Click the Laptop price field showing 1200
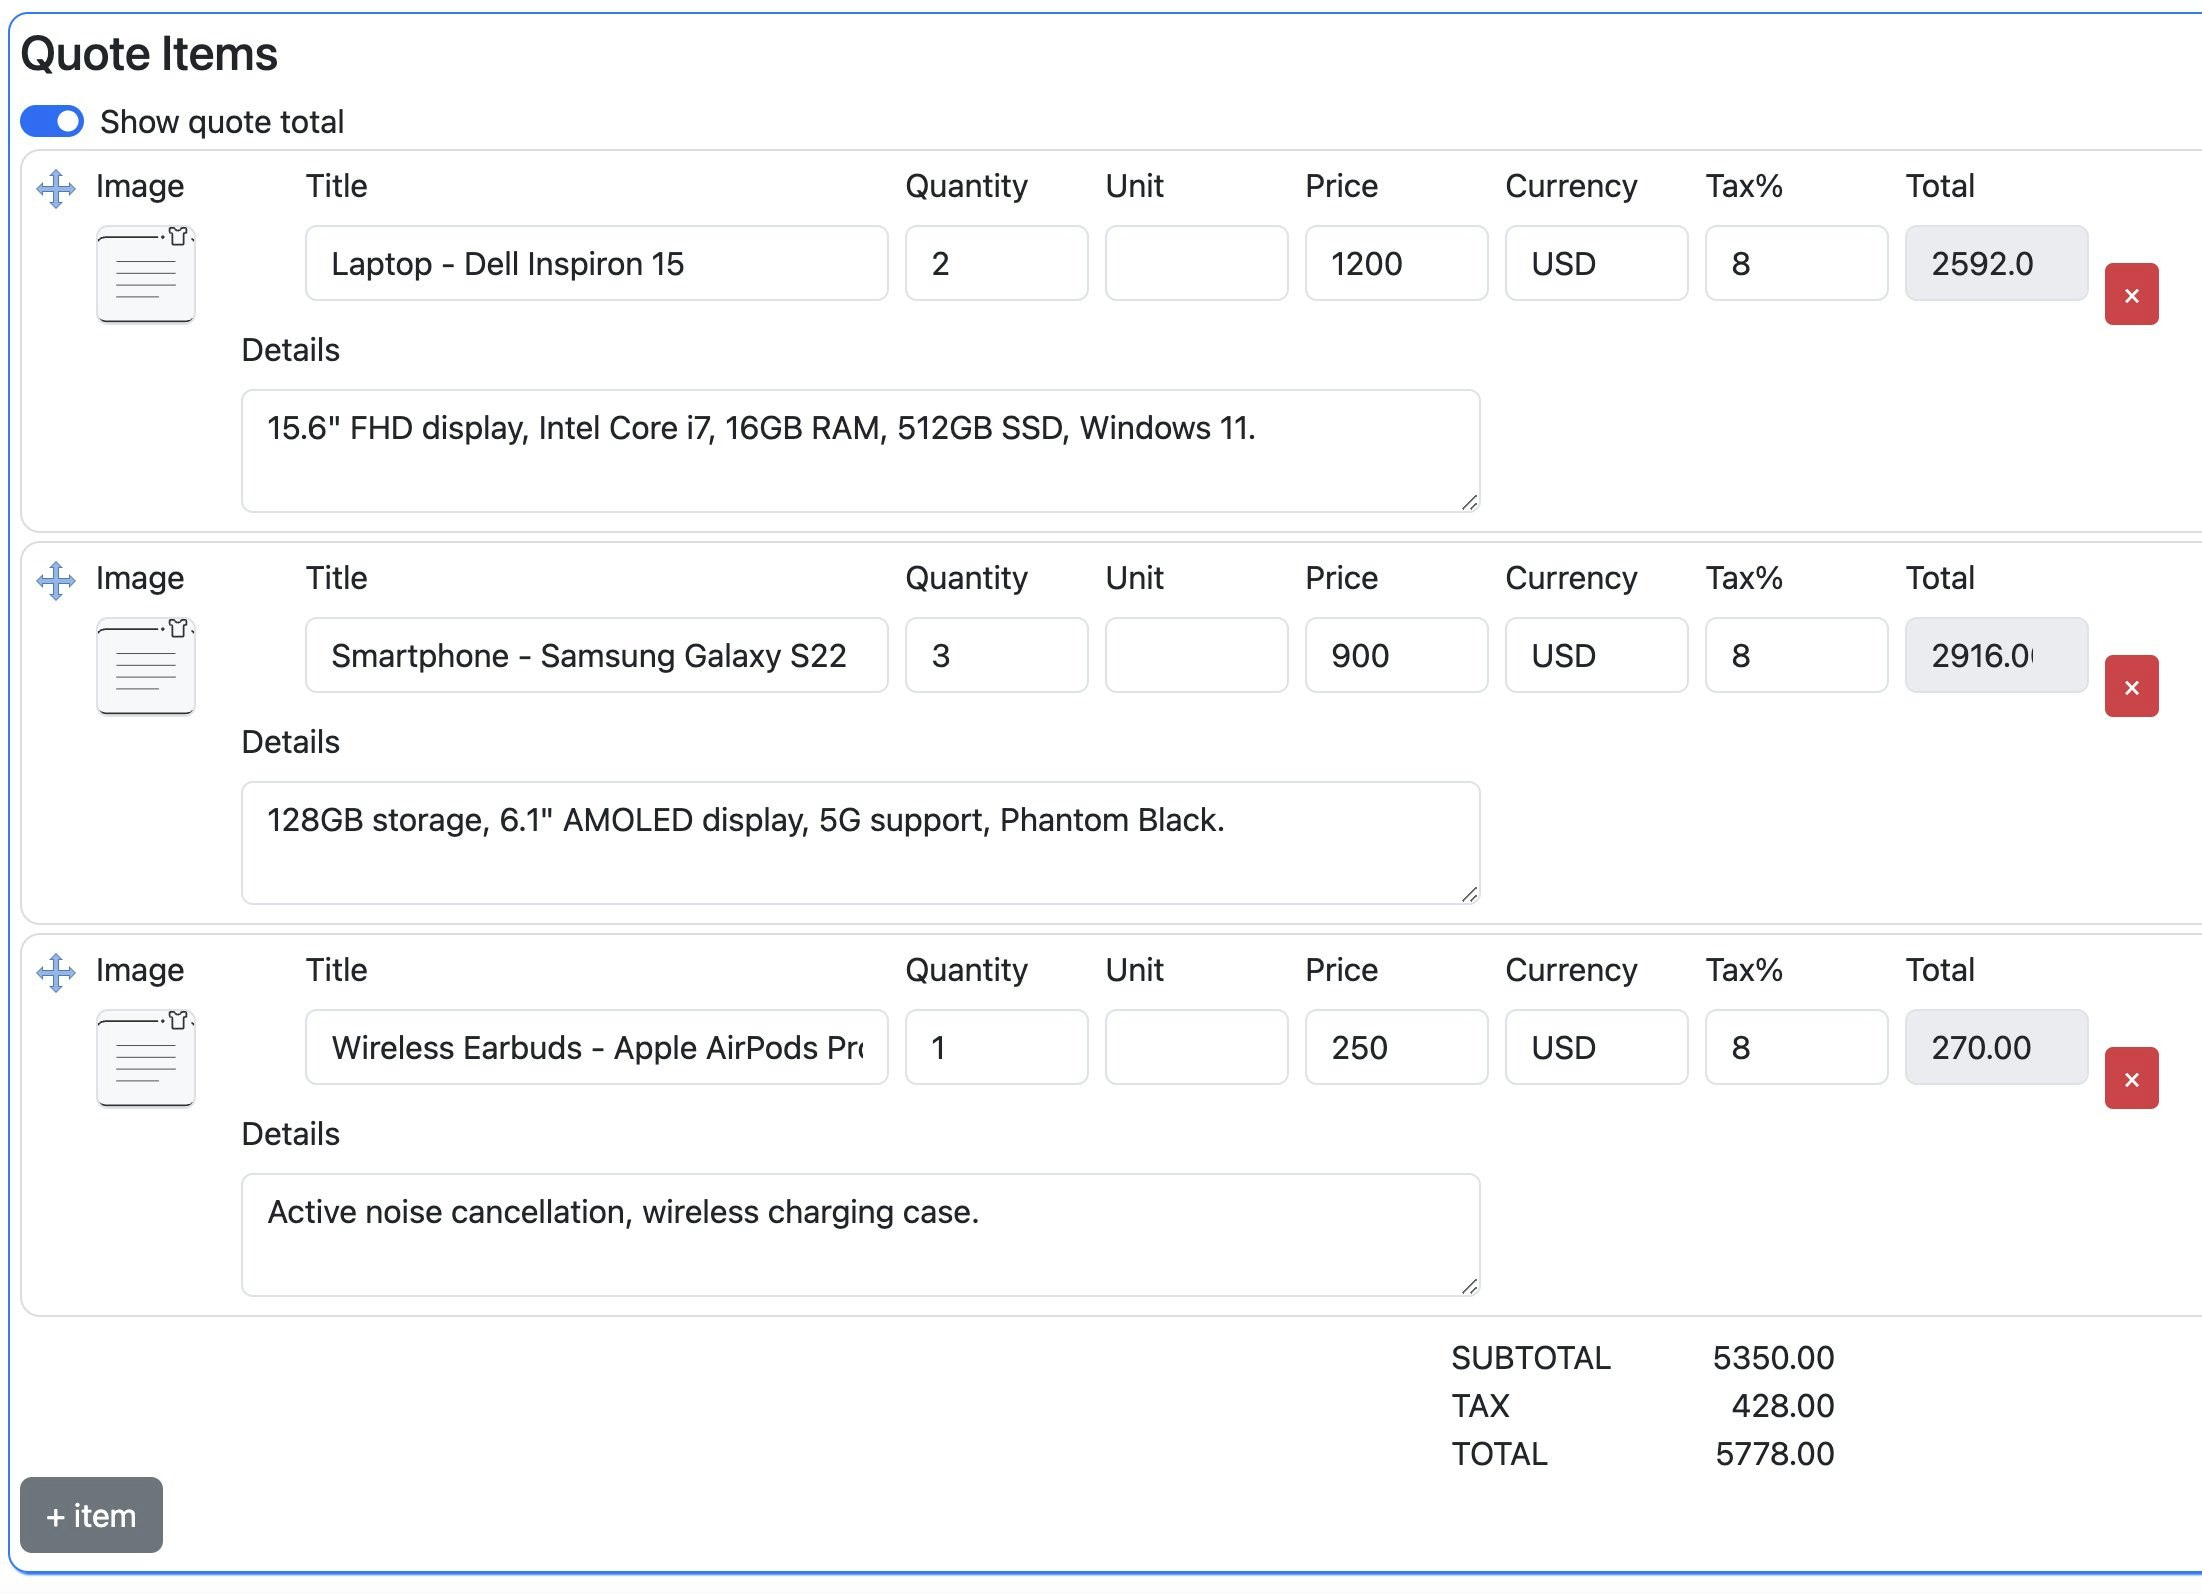This screenshot has height=1594, width=2202. click(x=1396, y=264)
